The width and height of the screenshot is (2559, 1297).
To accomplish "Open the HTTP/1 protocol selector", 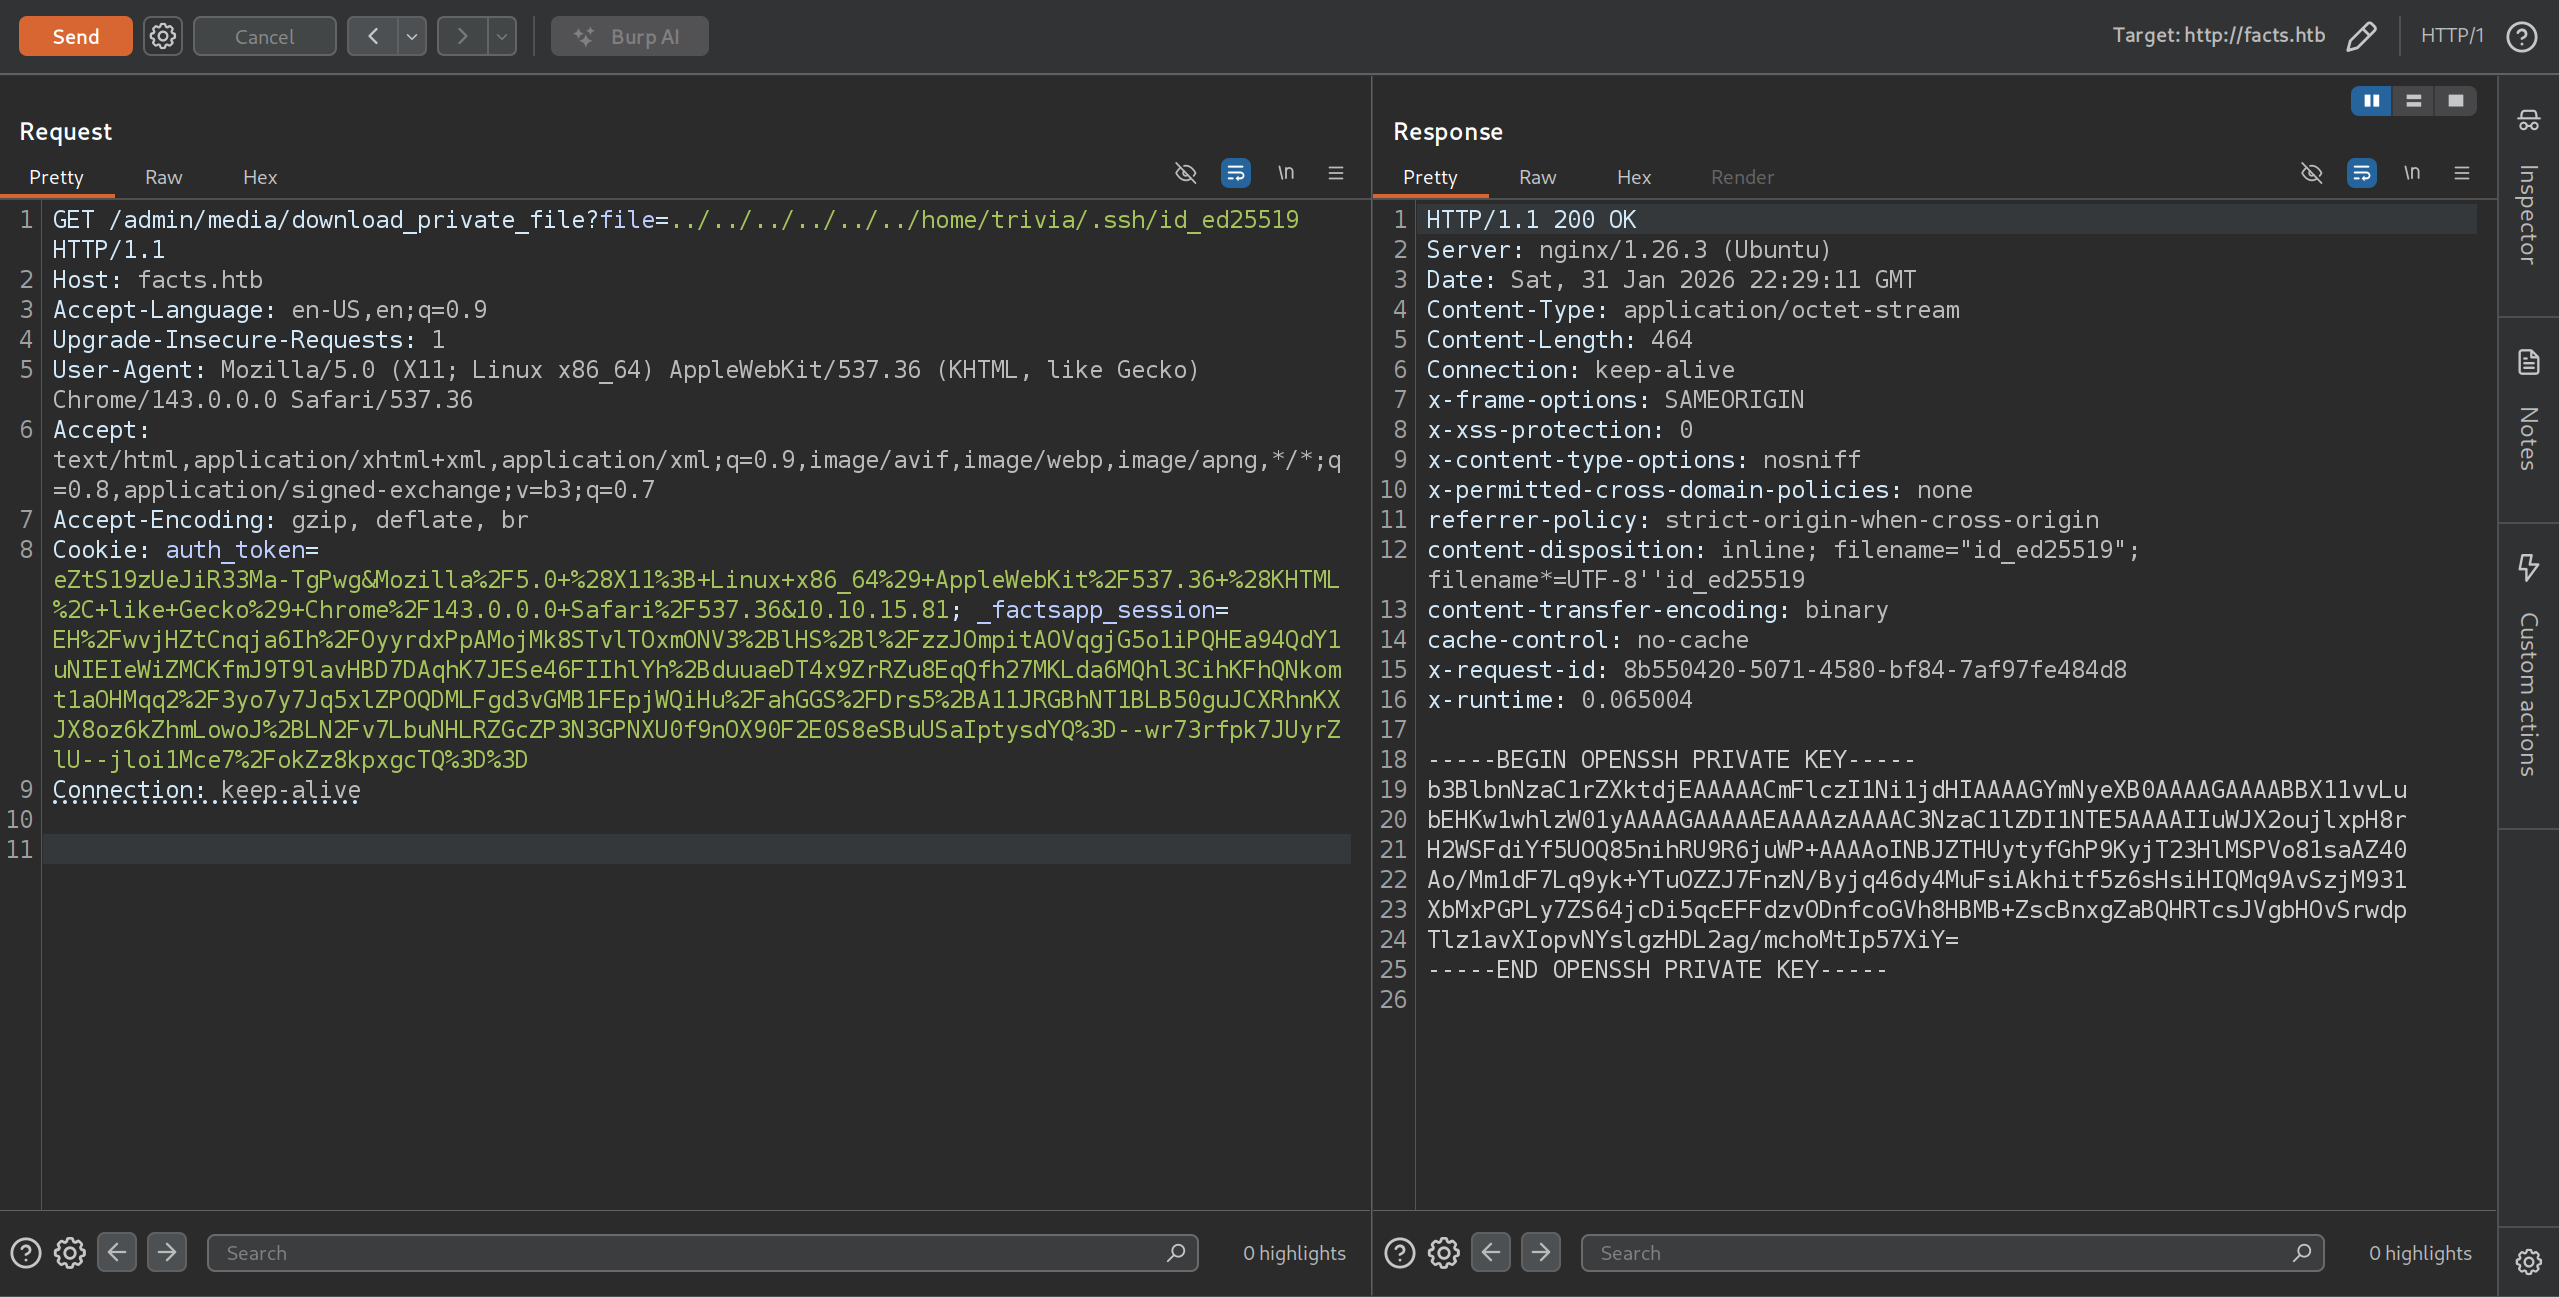I will click(x=2451, y=36).
